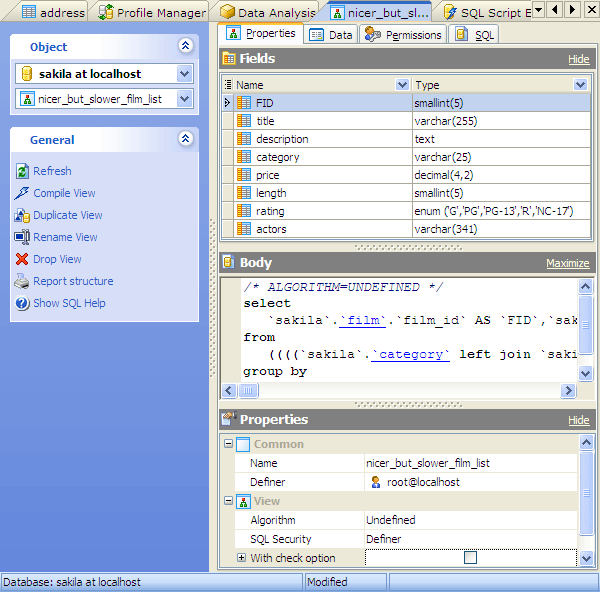Screen dimensions: 600x592
Task: Click the Compile View lightning icon
Action: [x=21, y=193]
